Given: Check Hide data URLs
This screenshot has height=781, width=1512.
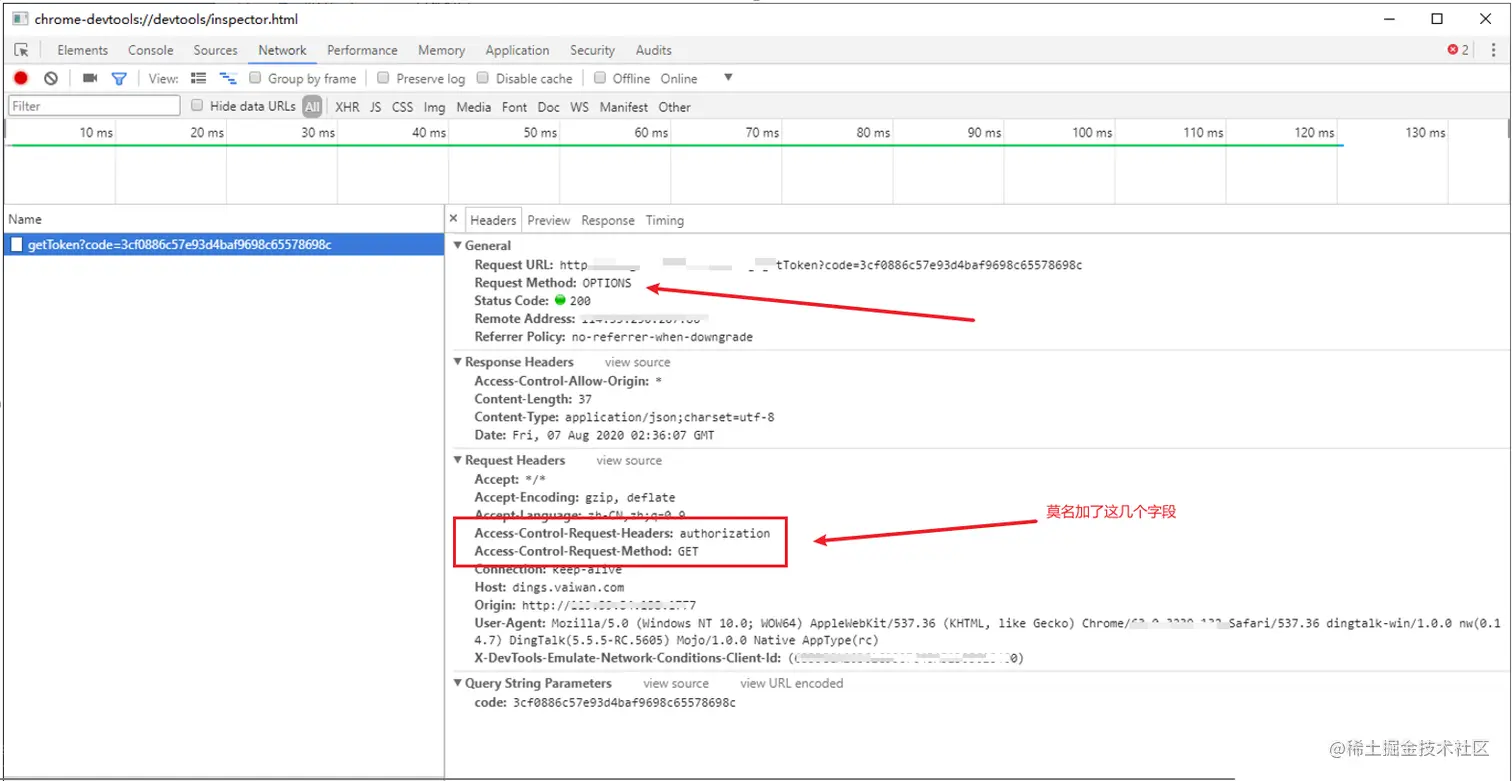Looking at the screenshot, I should [x=197, y=106].
